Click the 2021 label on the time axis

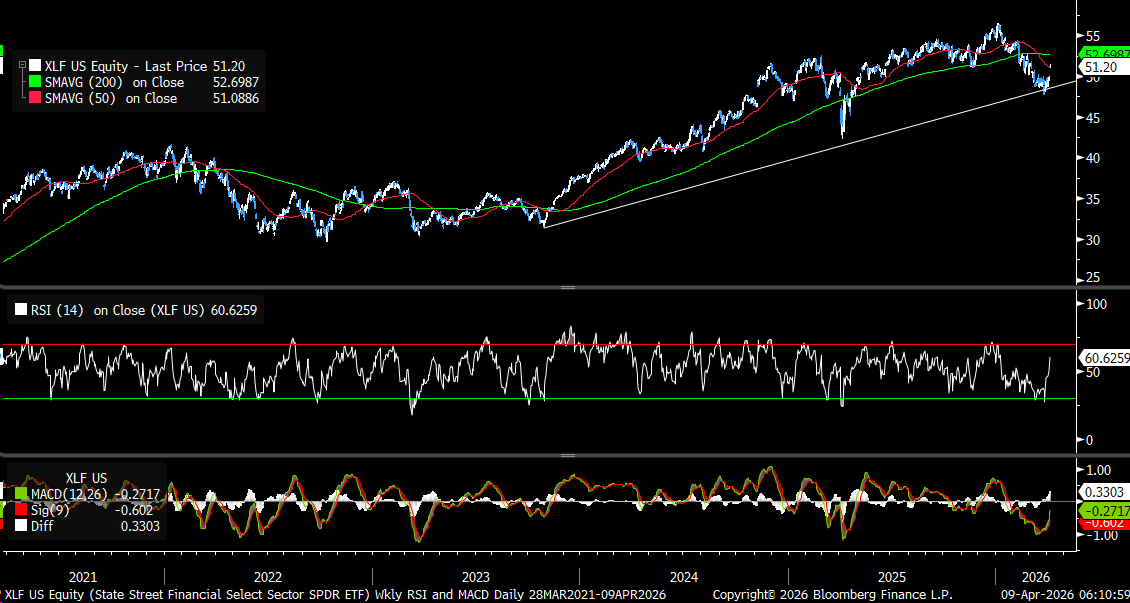82,577
